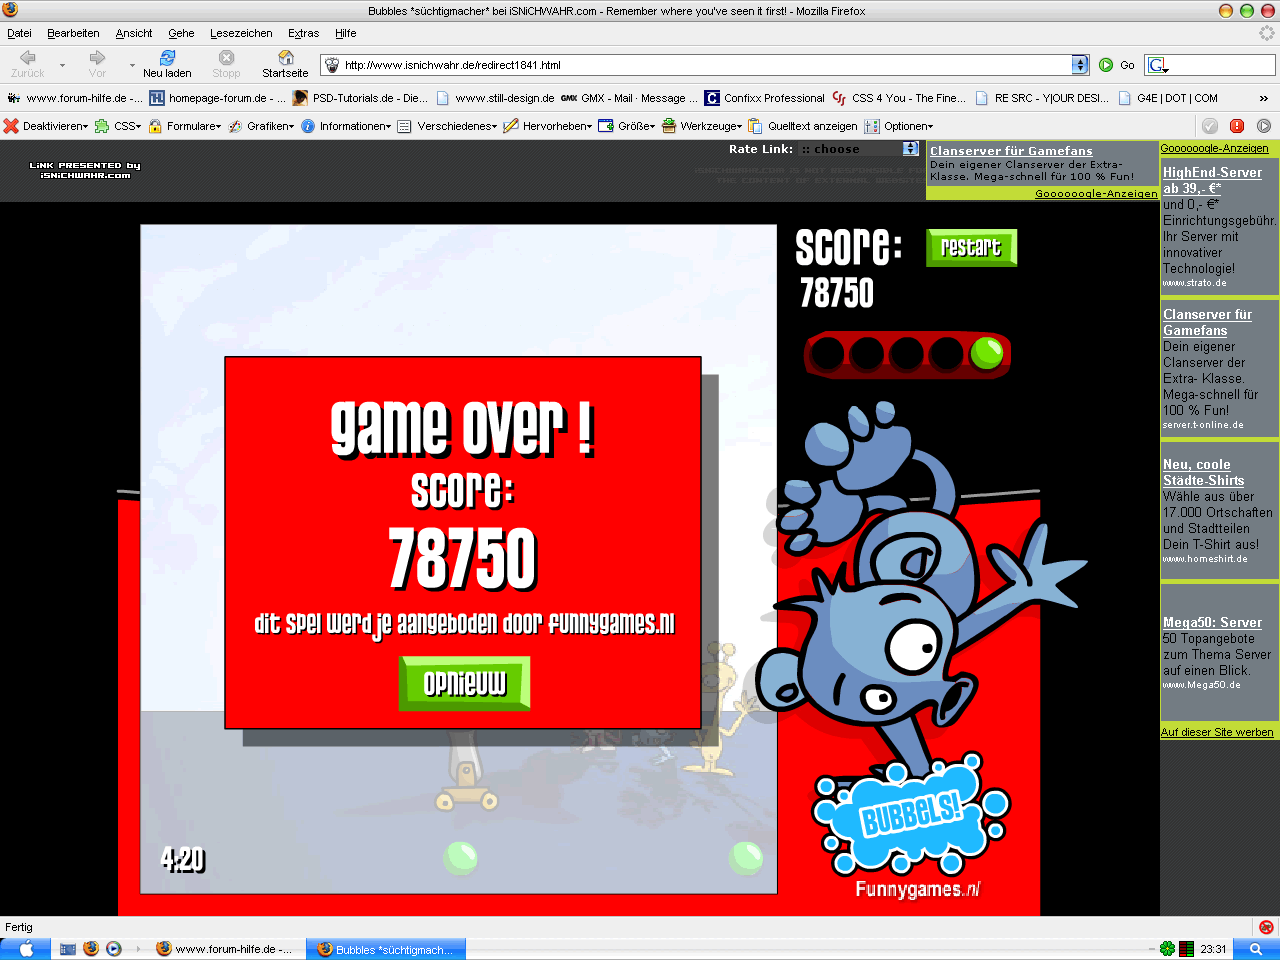
Task: Click the green restart button
Action: pyautogui.click(x=971, y=247)
